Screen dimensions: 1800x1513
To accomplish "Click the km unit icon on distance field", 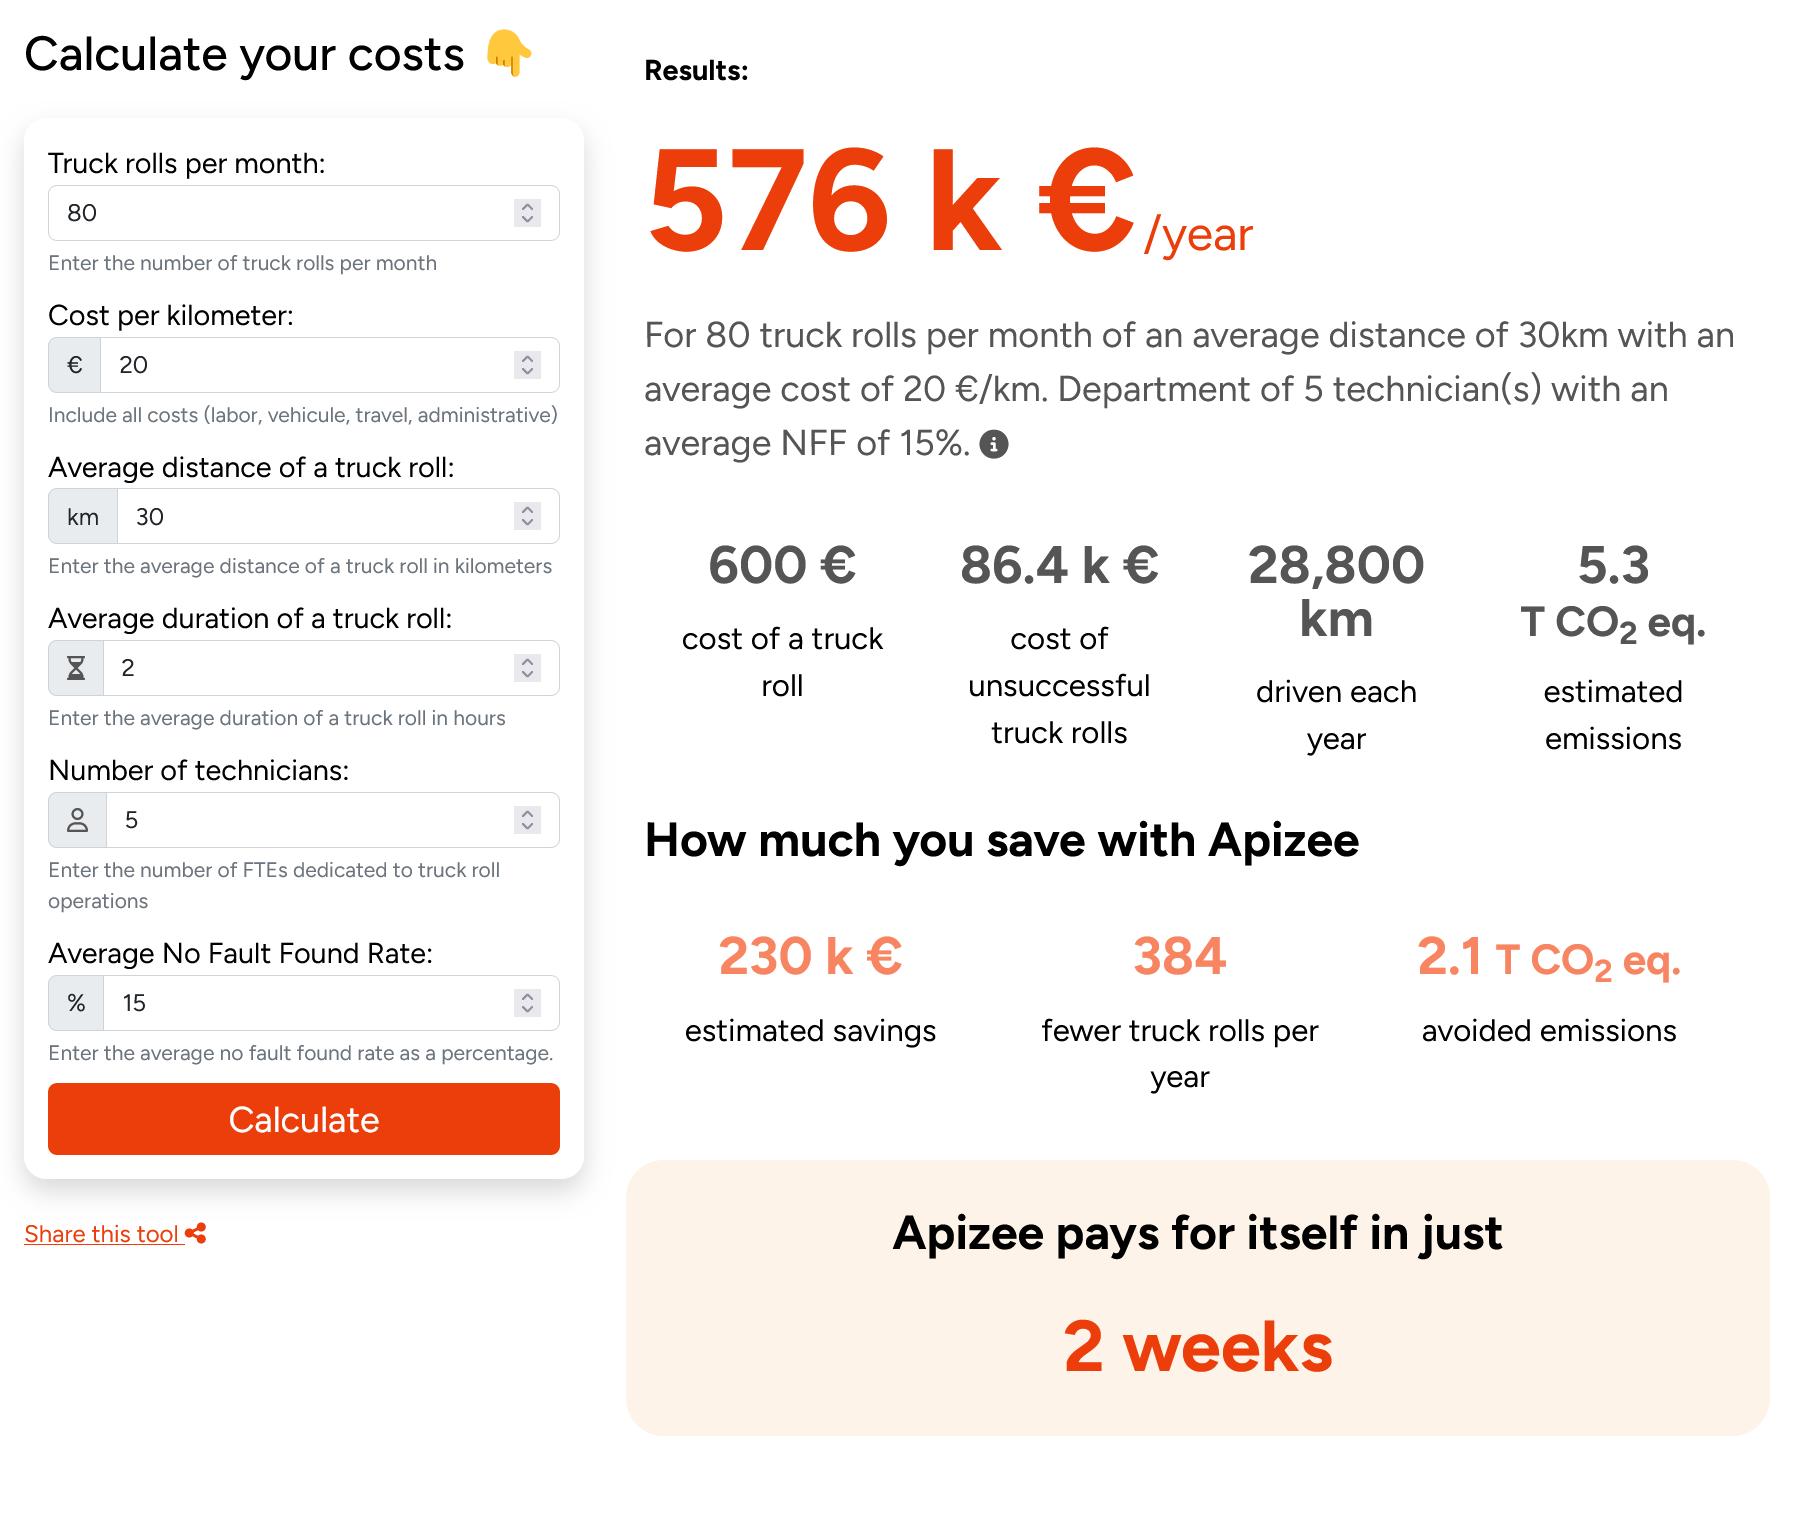I will click(82, 516).
